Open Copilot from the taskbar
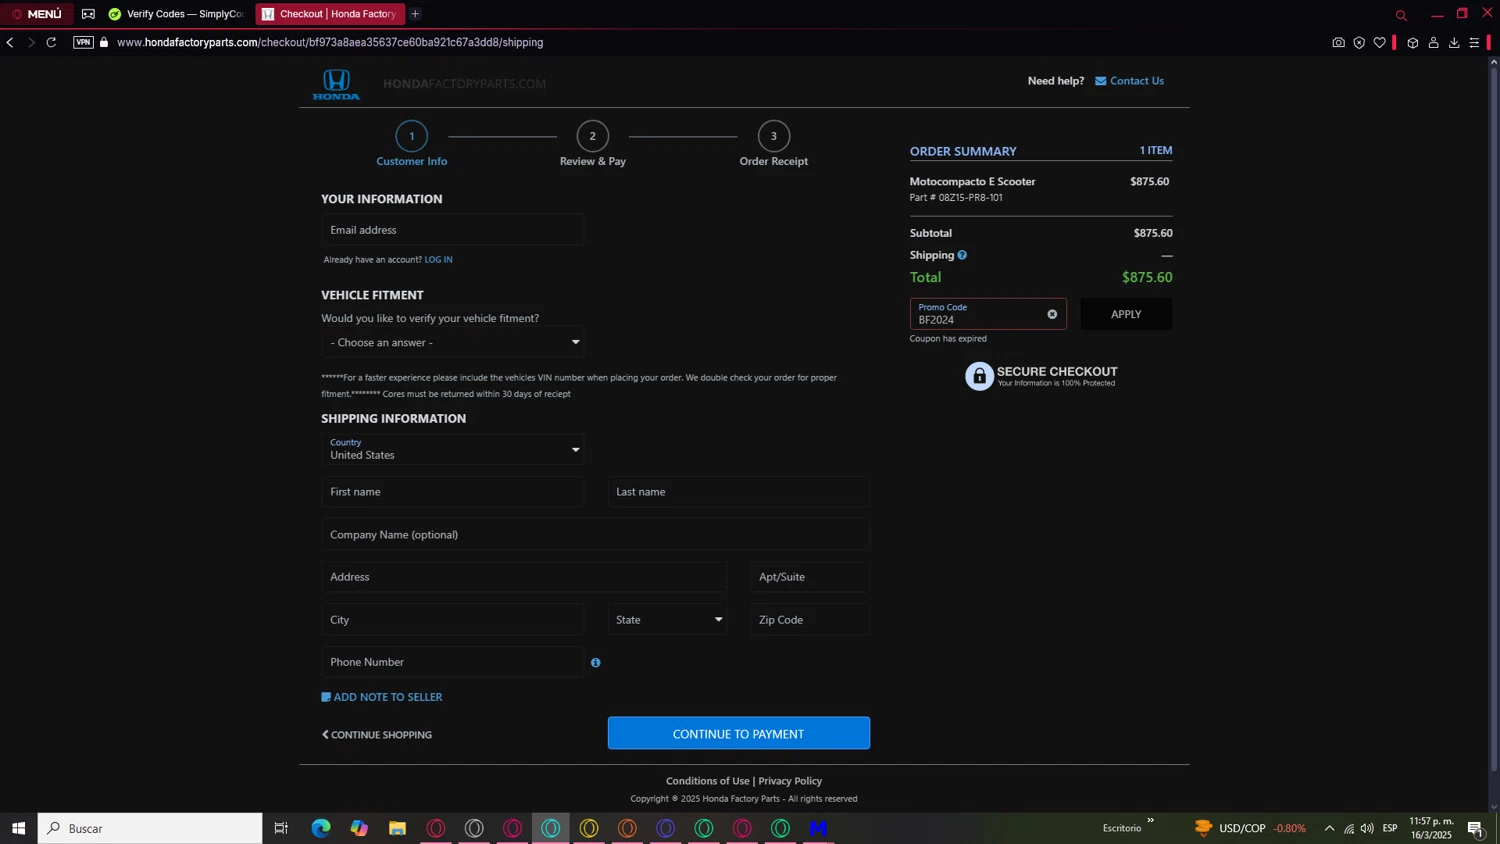 tap(359, 828)
